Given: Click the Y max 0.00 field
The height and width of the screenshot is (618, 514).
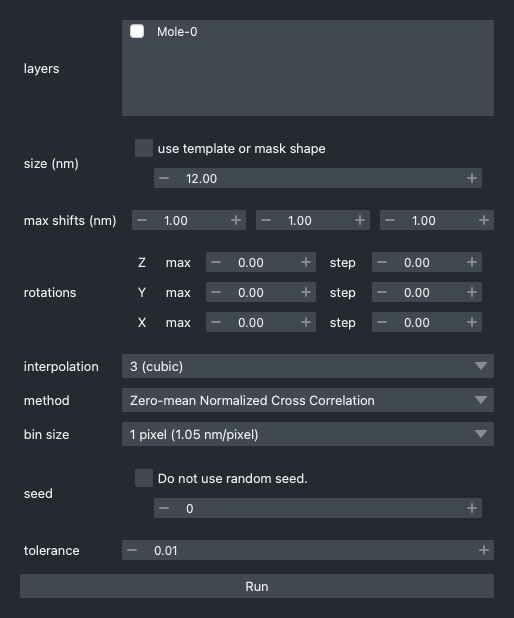Looking at the screenshot, I should [x=261, y=292].
